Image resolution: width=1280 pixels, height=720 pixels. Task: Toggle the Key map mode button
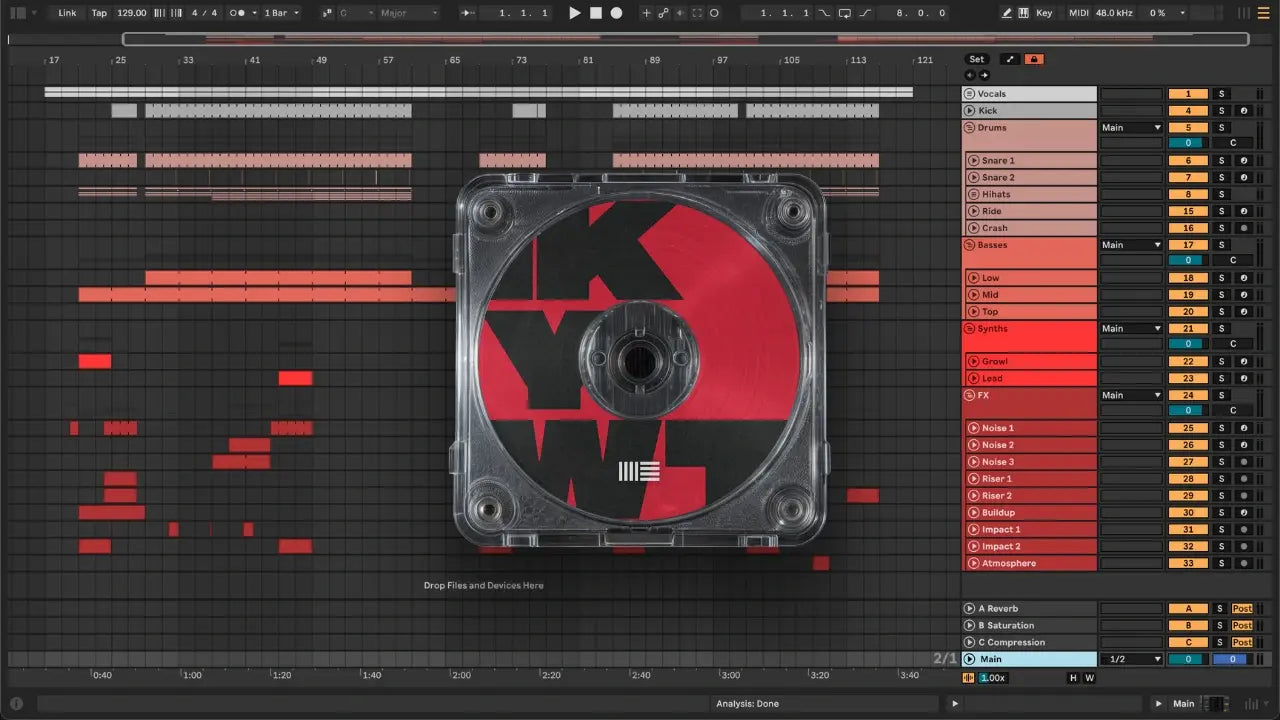(1044, 13)
